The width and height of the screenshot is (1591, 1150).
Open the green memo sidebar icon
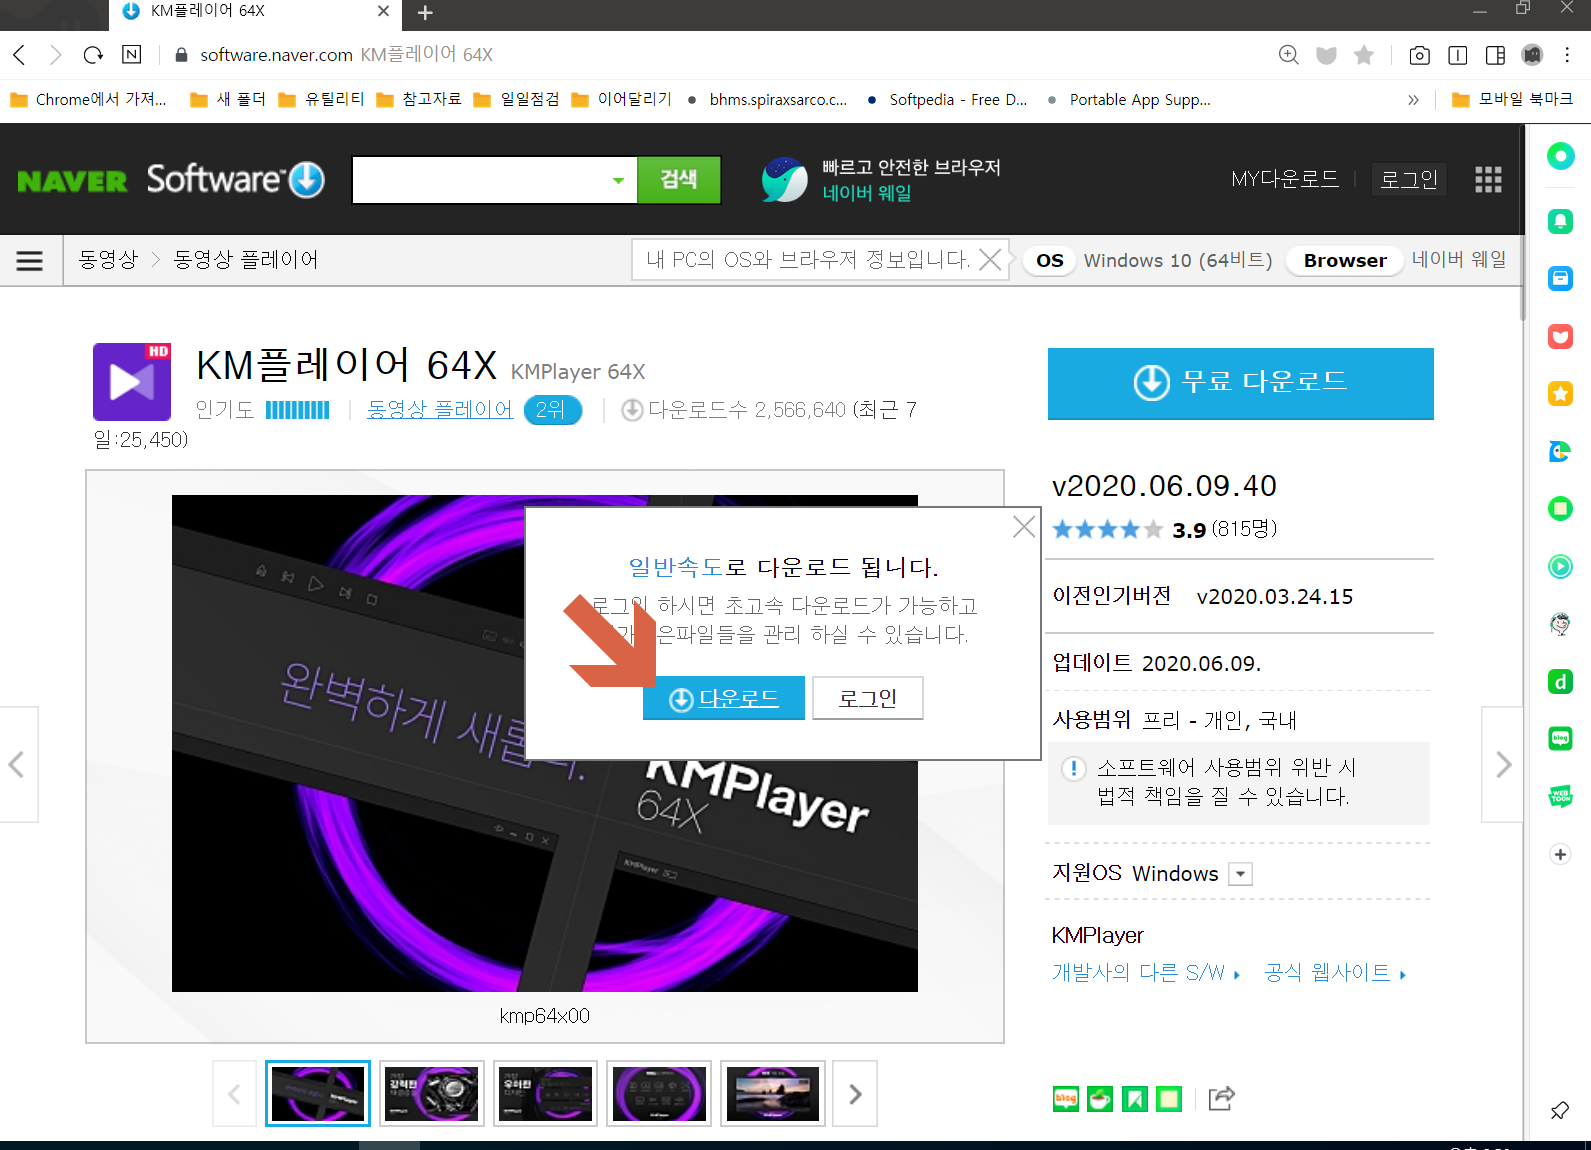click(x=1560, y=509)
